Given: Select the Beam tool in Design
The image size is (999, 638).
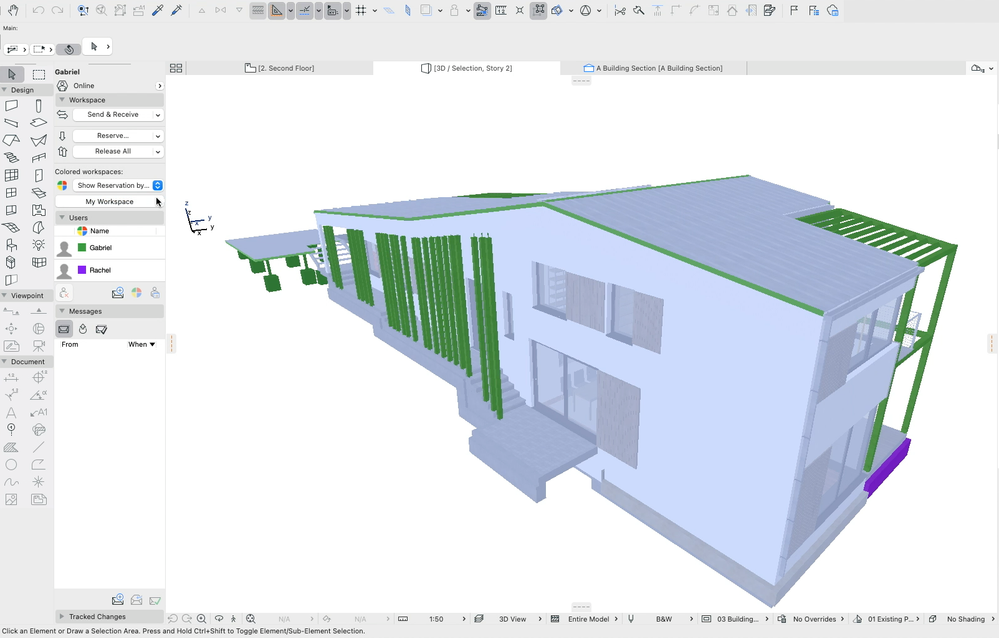Looking at the screenshot, I should pyautogui.click(x=11, y=123).
